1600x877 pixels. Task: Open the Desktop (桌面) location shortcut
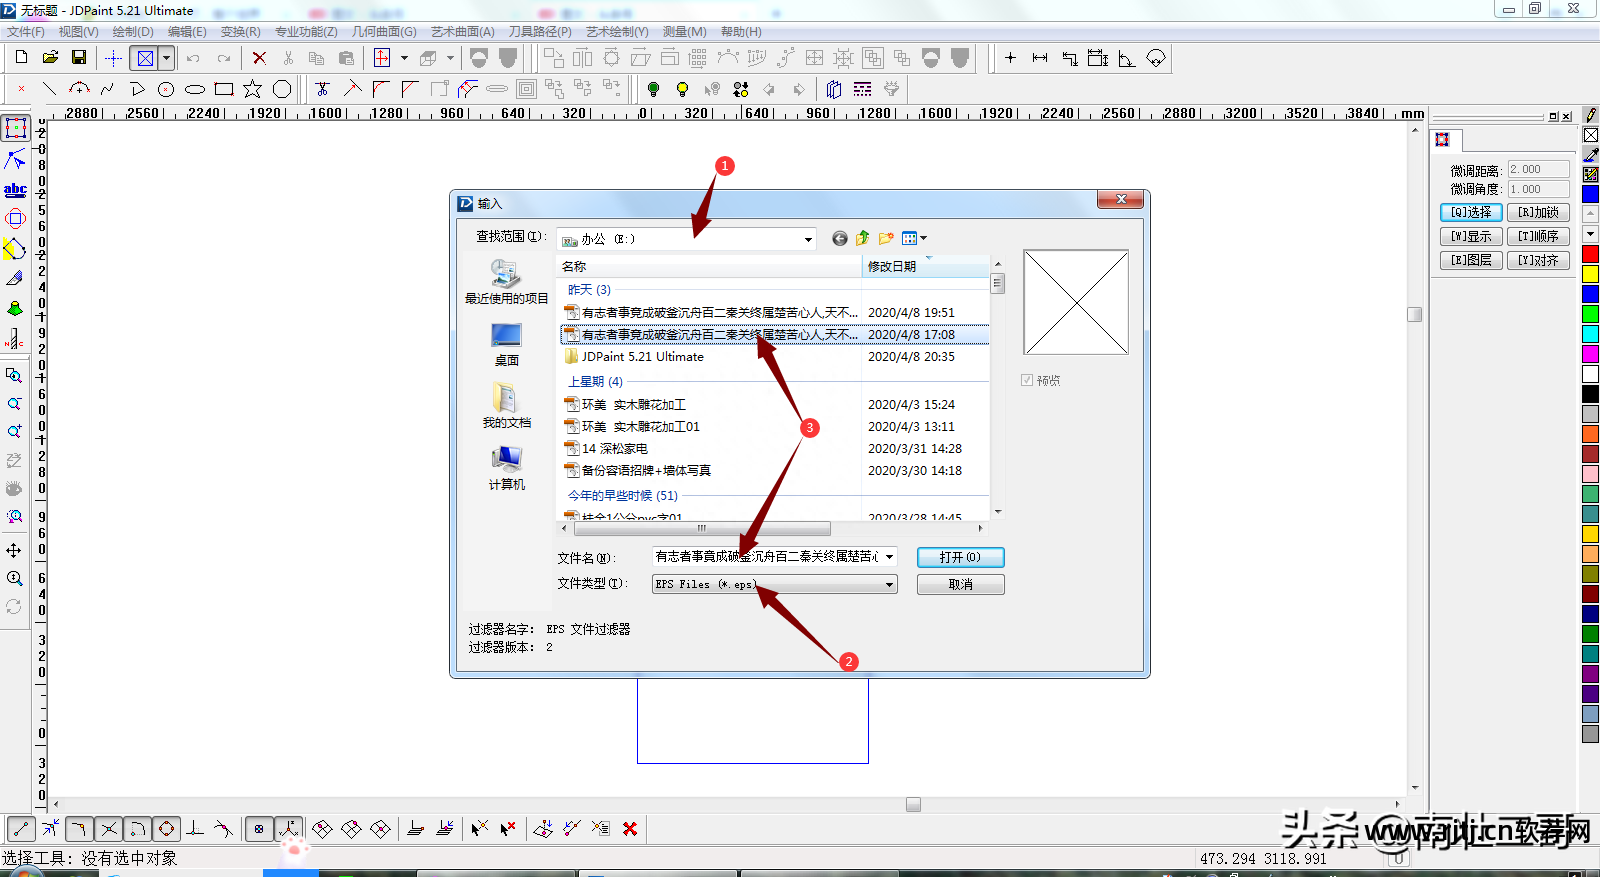(506, 344)
